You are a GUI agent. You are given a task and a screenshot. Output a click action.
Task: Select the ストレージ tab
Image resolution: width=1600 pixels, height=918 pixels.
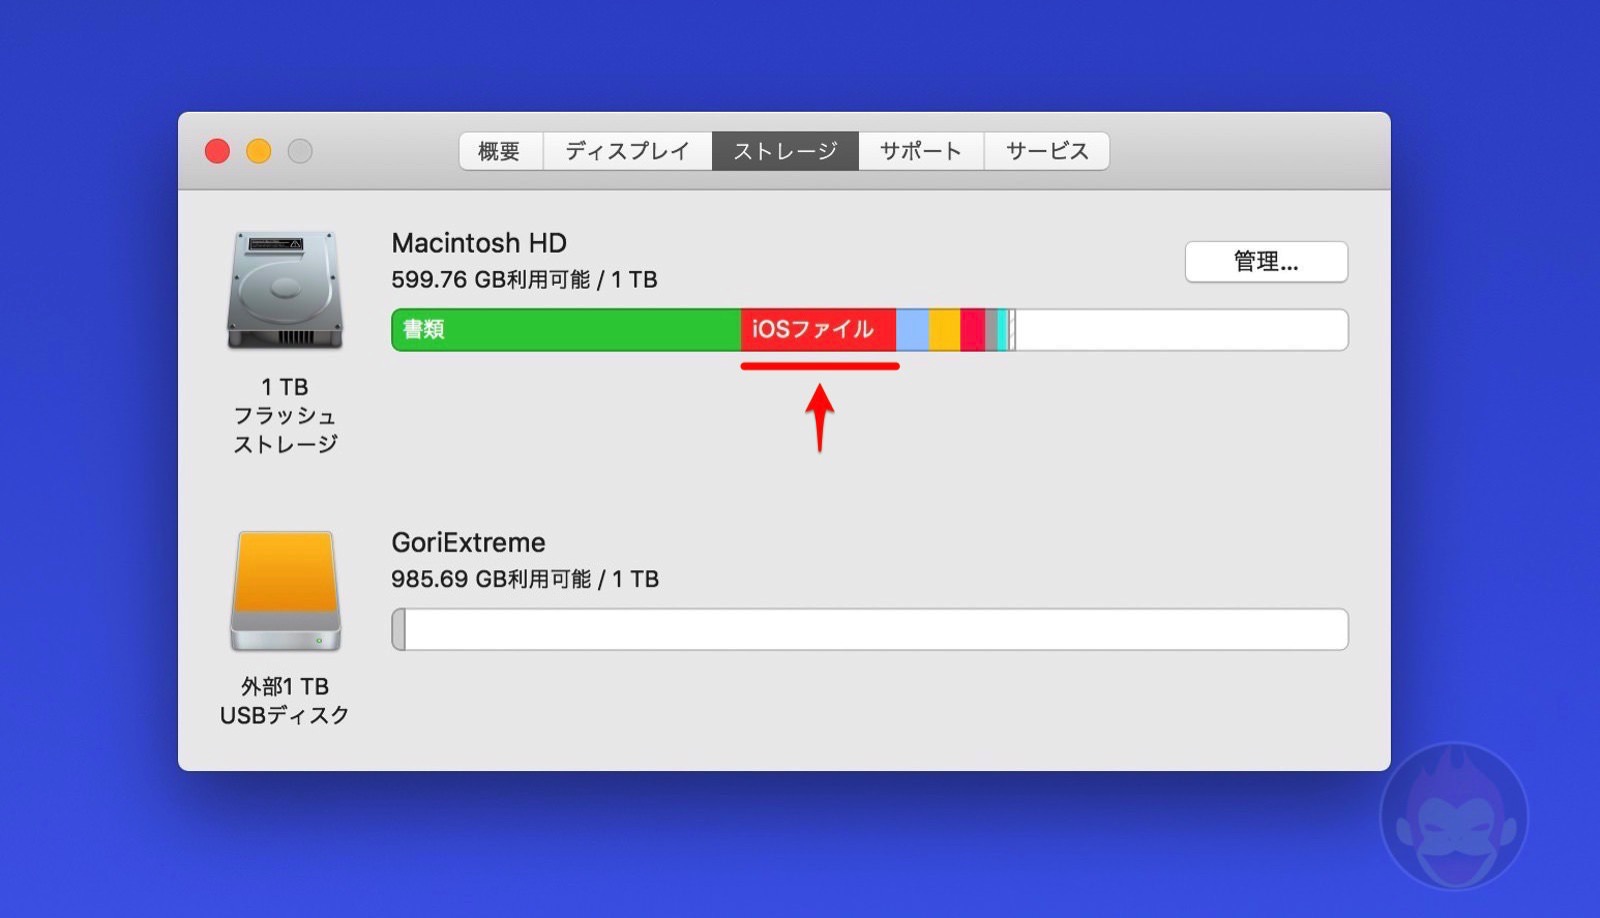coord(785,151)
